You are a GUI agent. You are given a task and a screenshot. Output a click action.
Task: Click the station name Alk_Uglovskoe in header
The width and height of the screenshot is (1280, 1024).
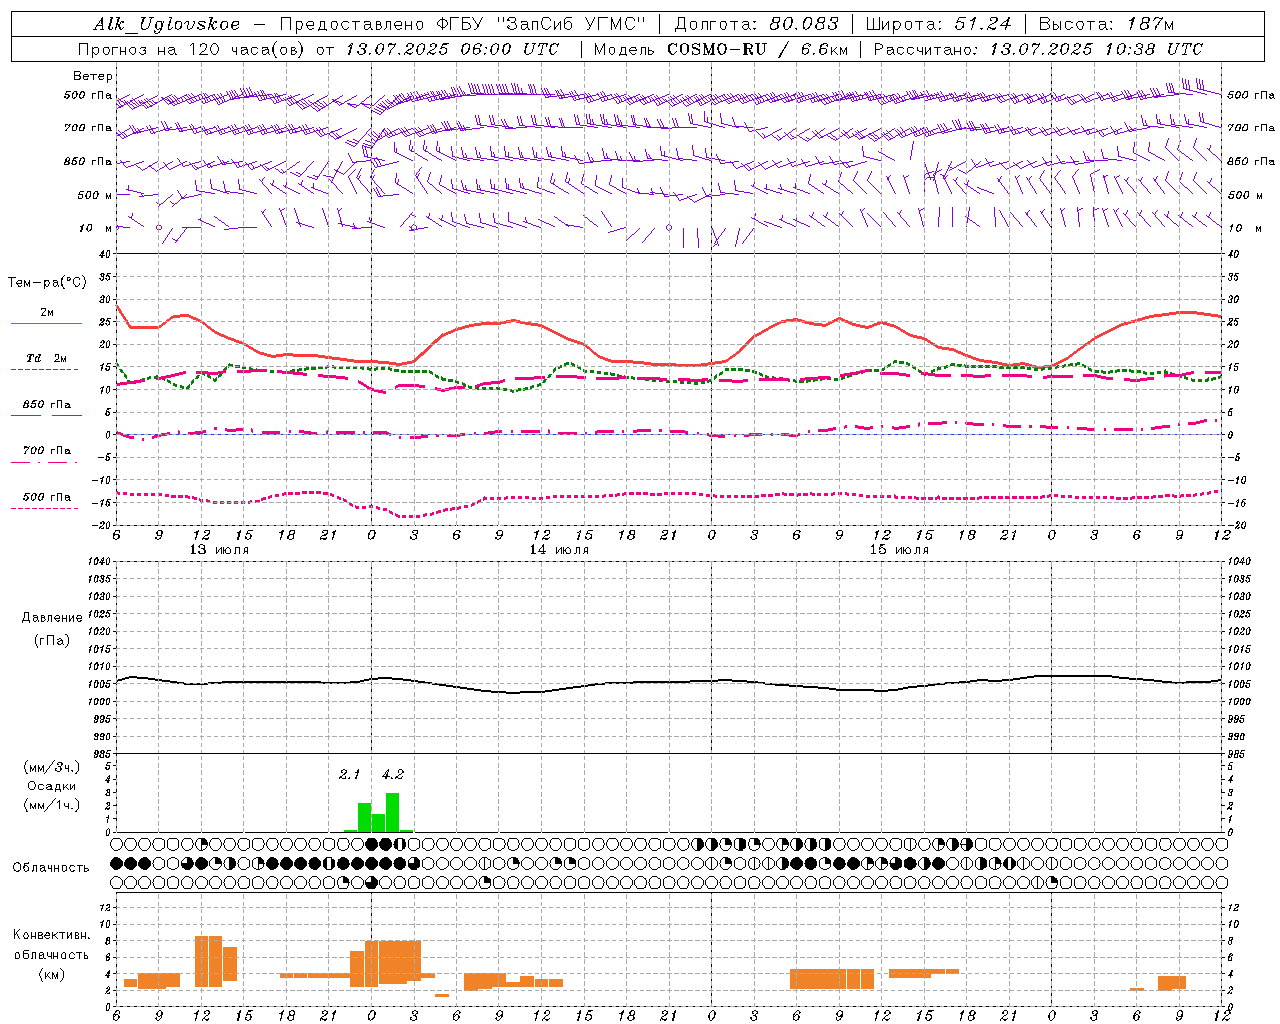click(x=167, y=24)
